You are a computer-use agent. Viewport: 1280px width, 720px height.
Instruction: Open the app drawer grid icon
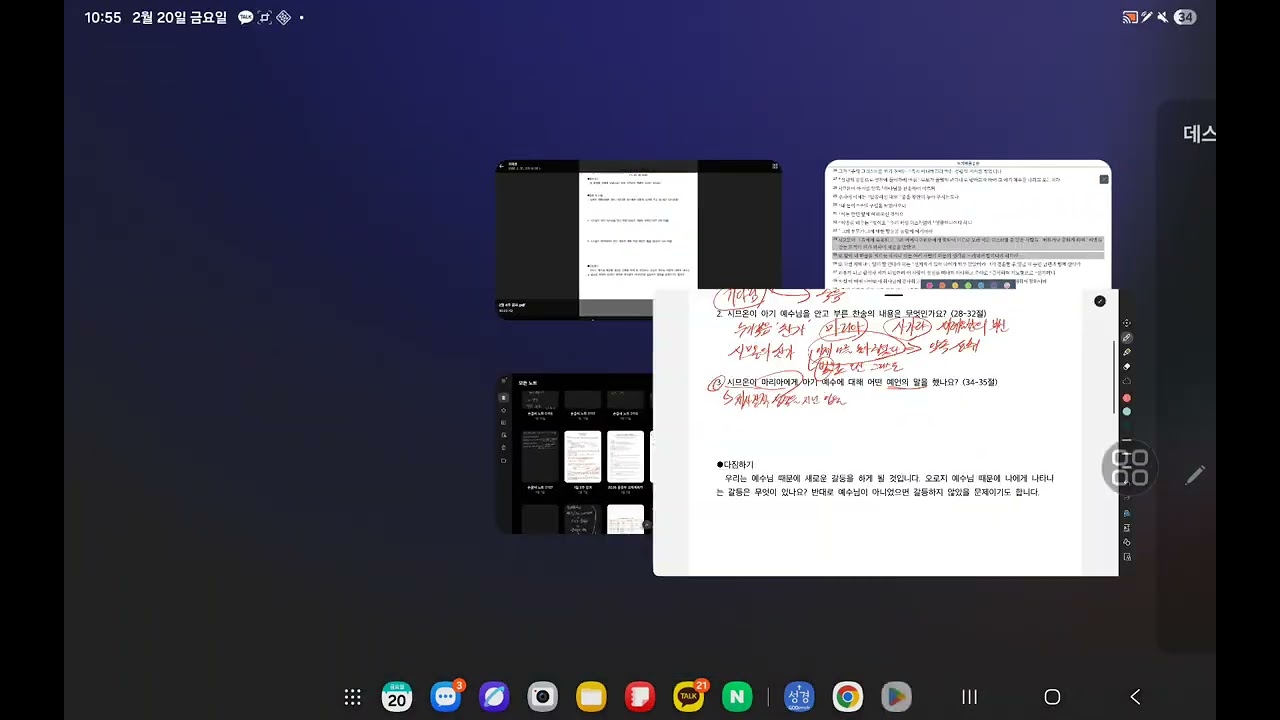coord(352,697)
